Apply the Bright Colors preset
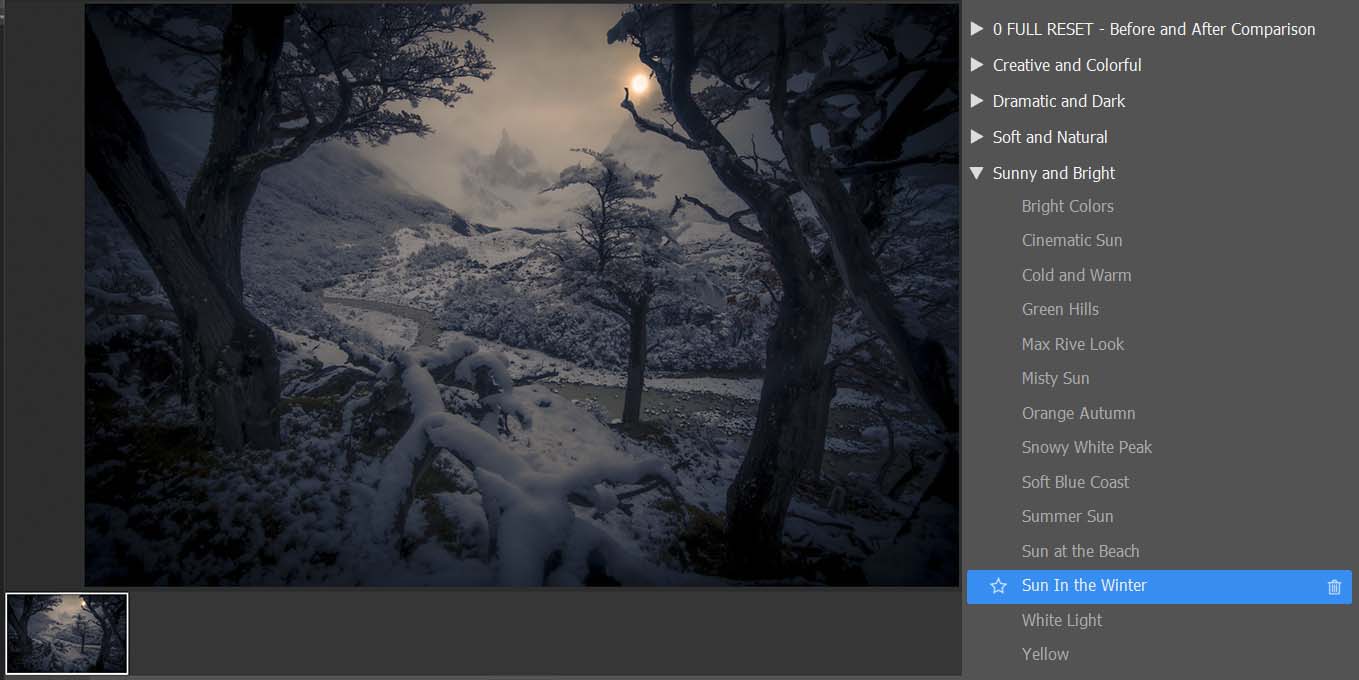 (x=1067, y=206)
